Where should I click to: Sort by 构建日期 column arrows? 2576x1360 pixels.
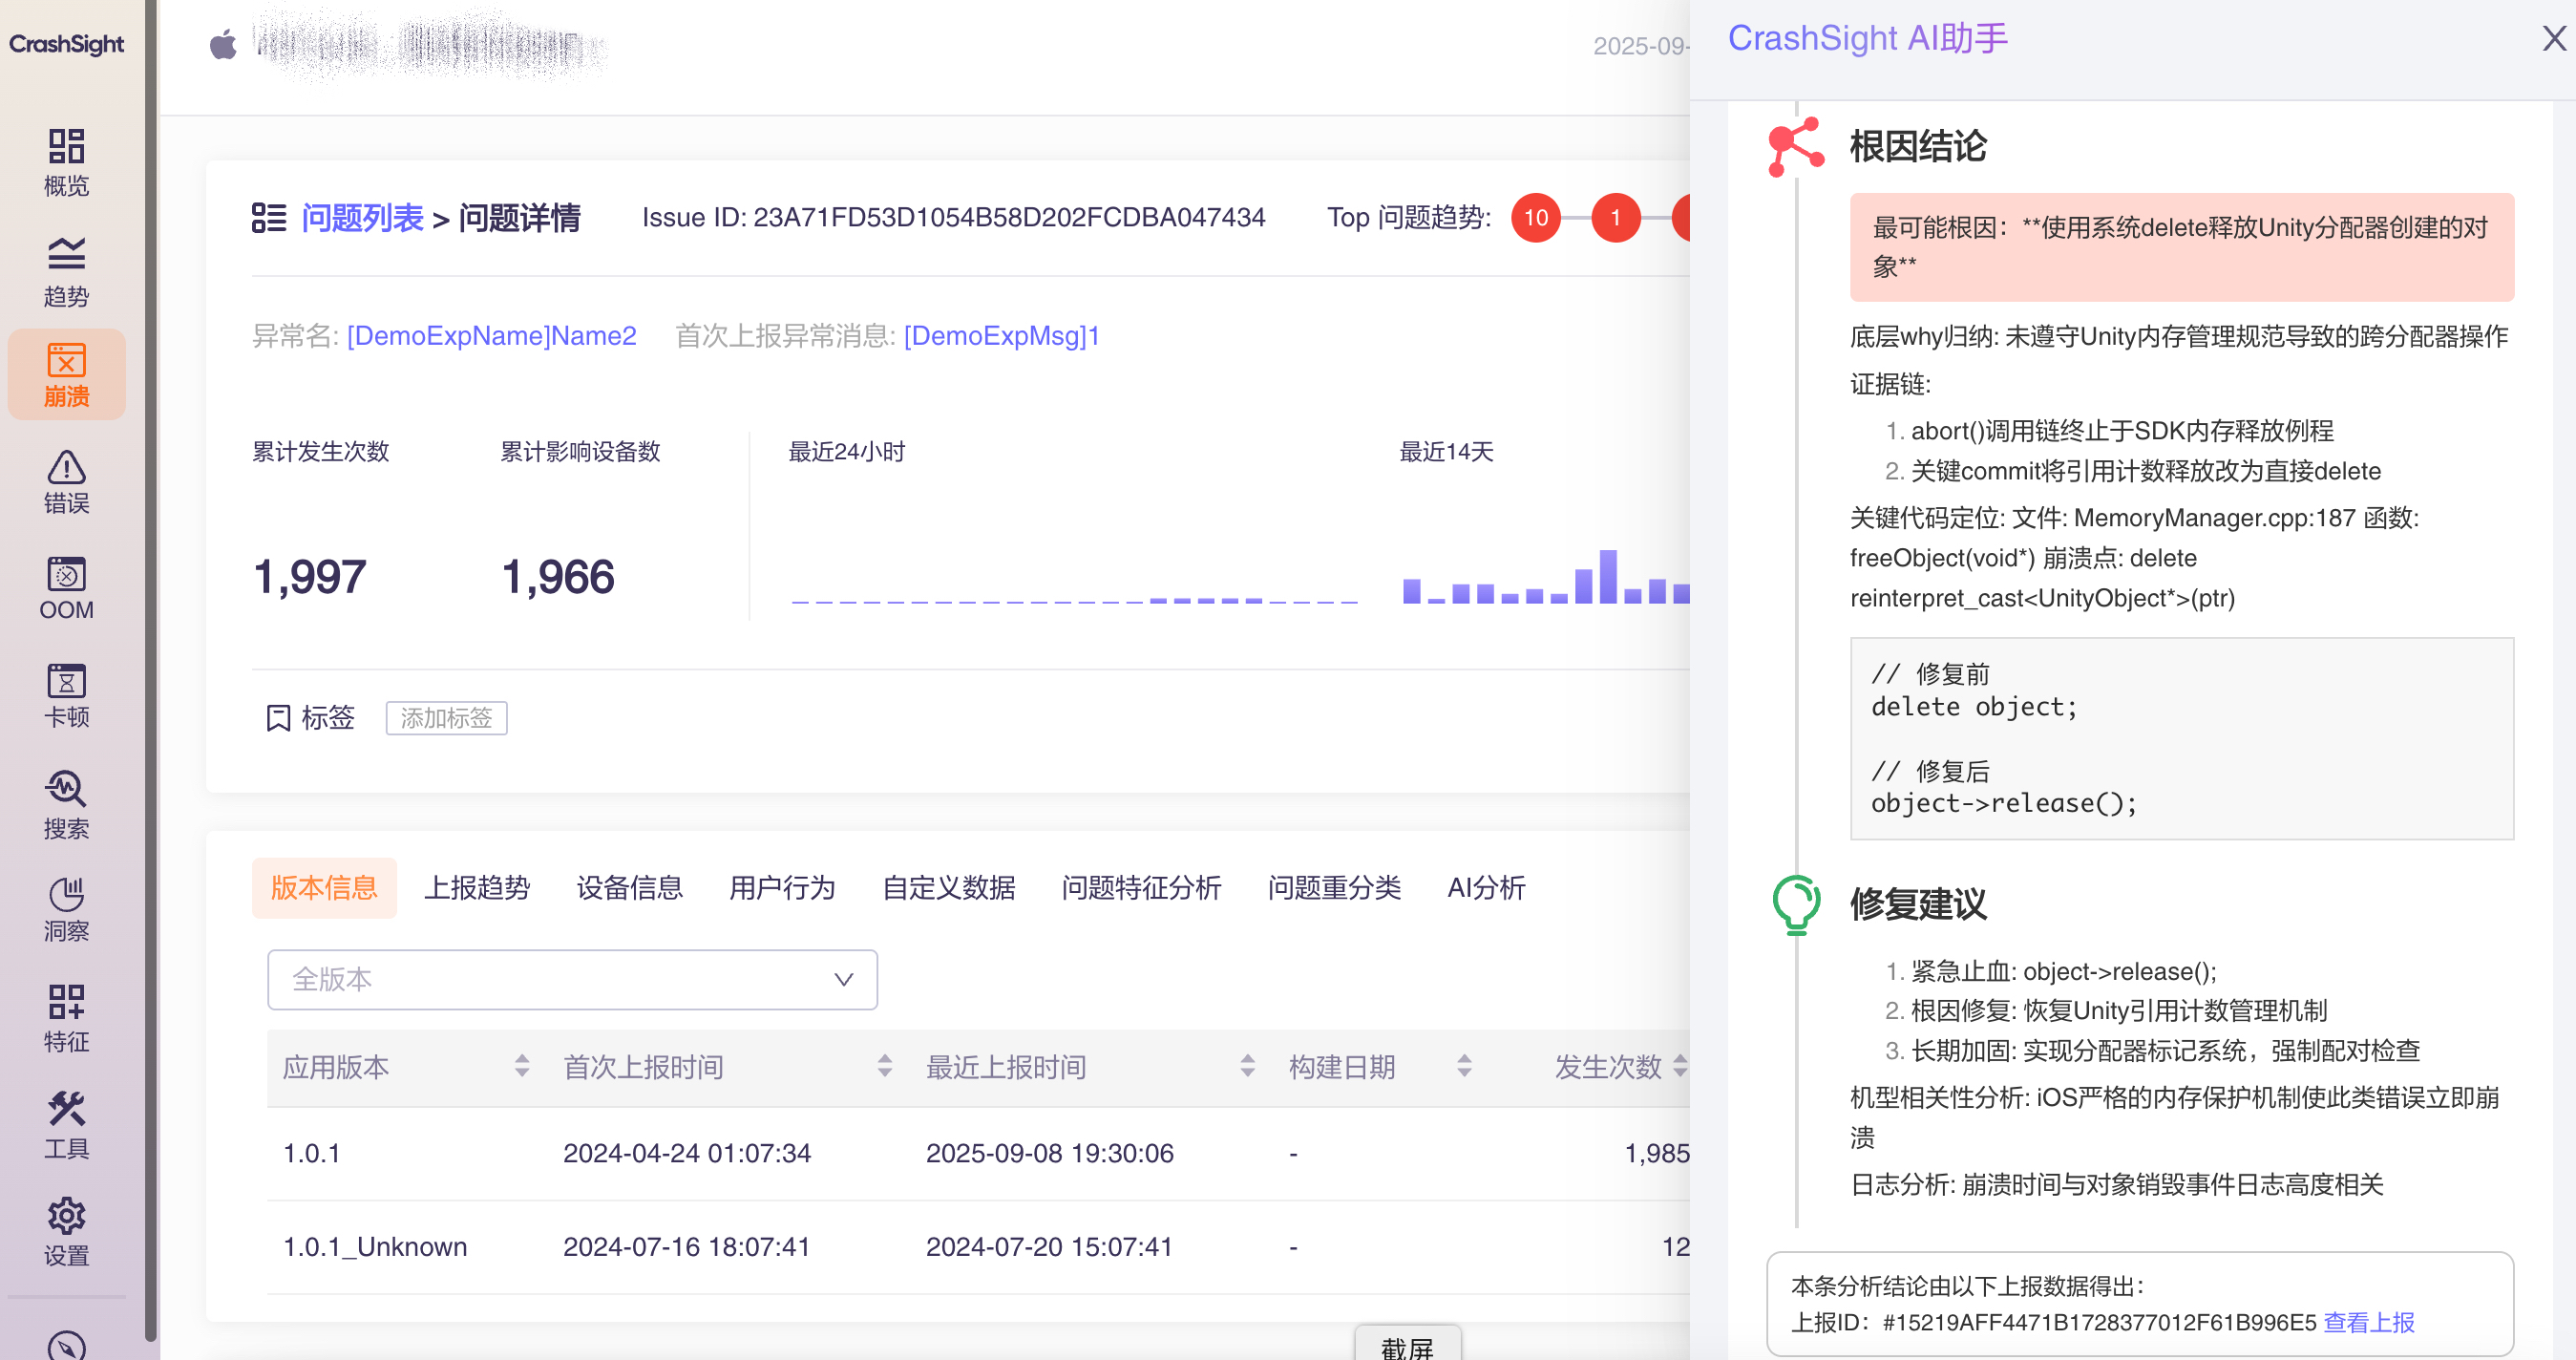[1465, 1066]
